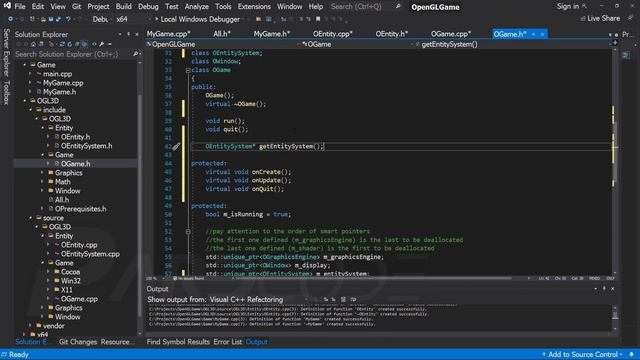
Task: Open Show output from dropdown
Action: pyautogui.click(x=258, y=300)
